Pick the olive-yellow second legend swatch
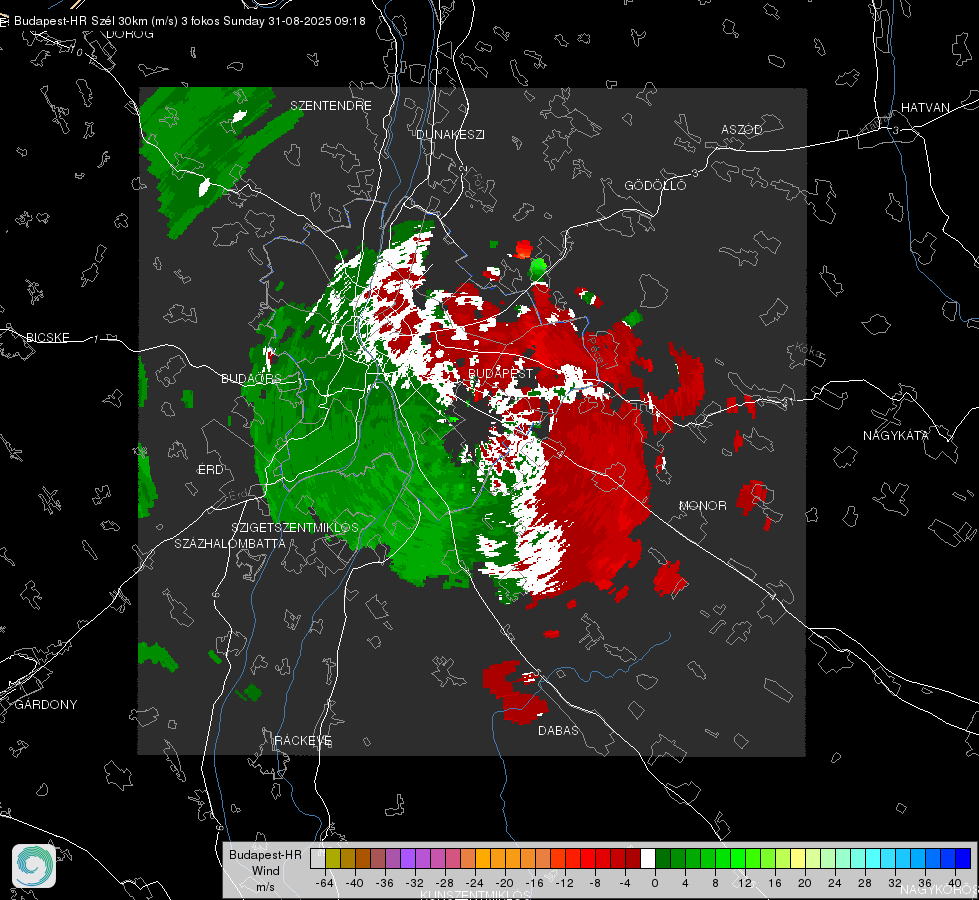This screenshot has height=900, width=979. (333, 859)
